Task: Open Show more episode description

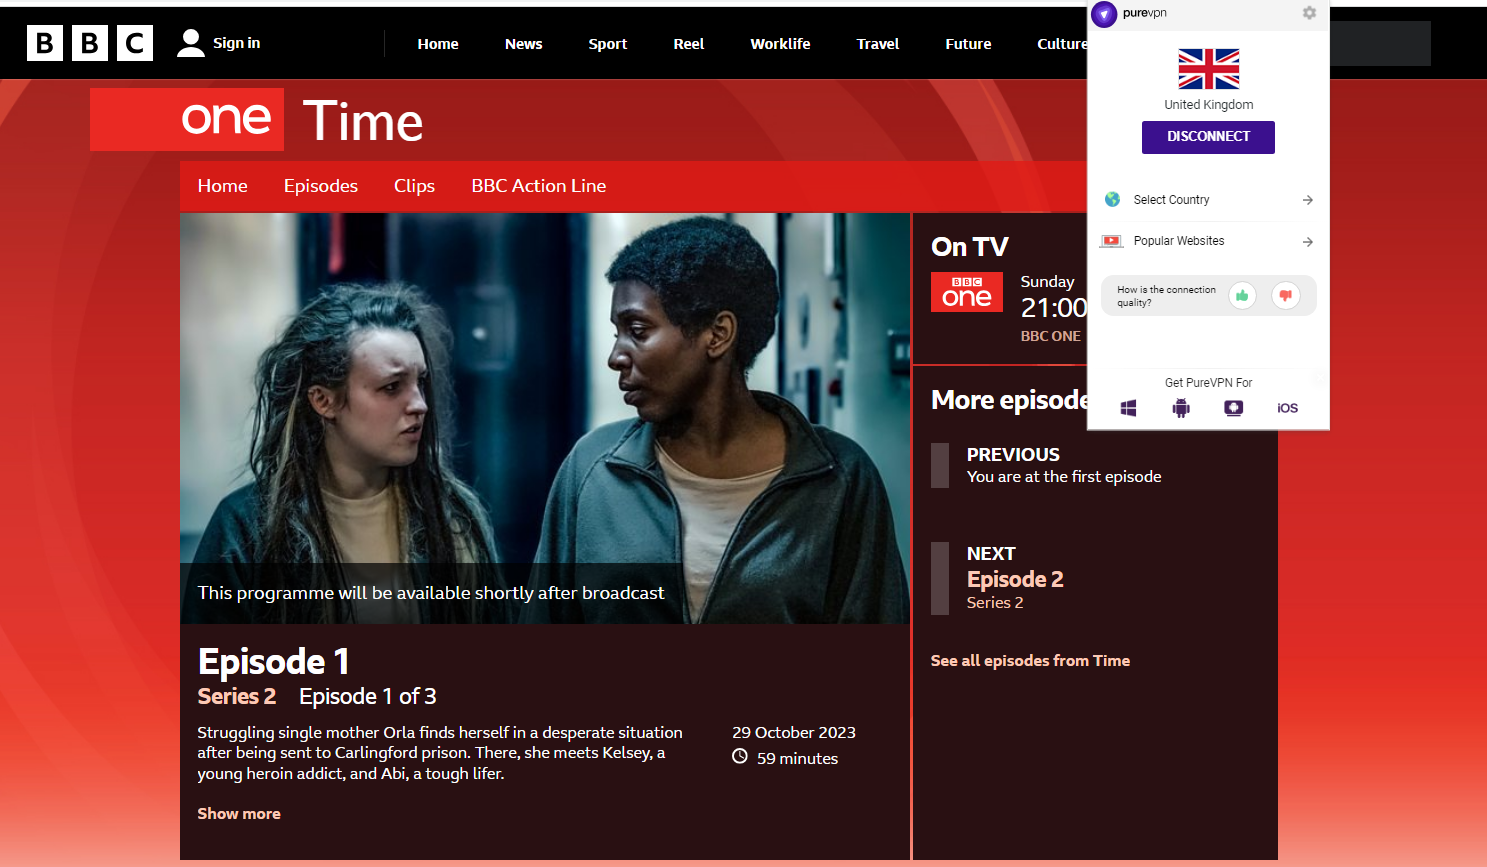Action: click(239, 813)
